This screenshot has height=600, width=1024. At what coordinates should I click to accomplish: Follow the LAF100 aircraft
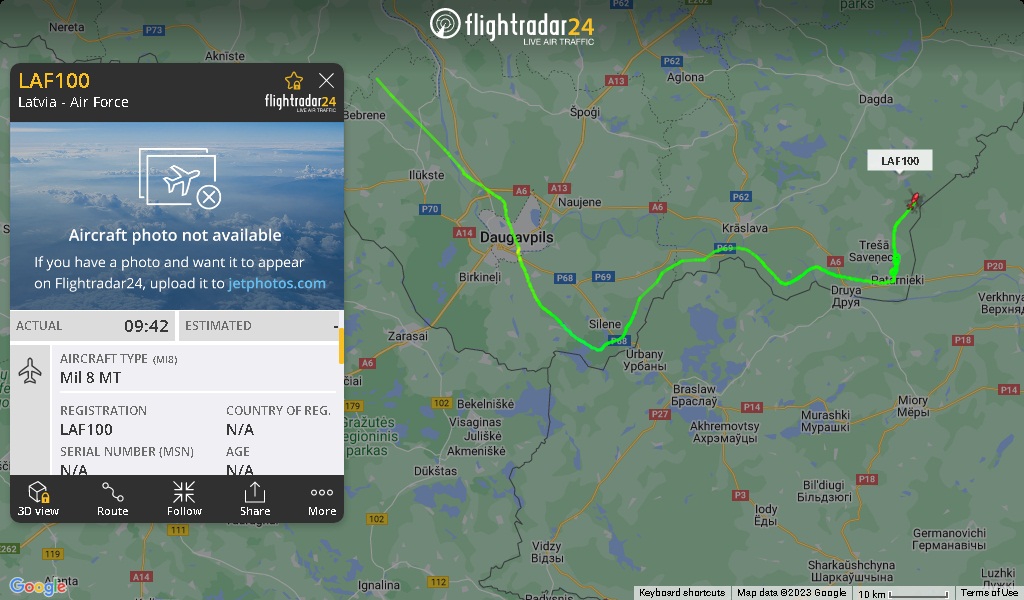click(184, 499)
